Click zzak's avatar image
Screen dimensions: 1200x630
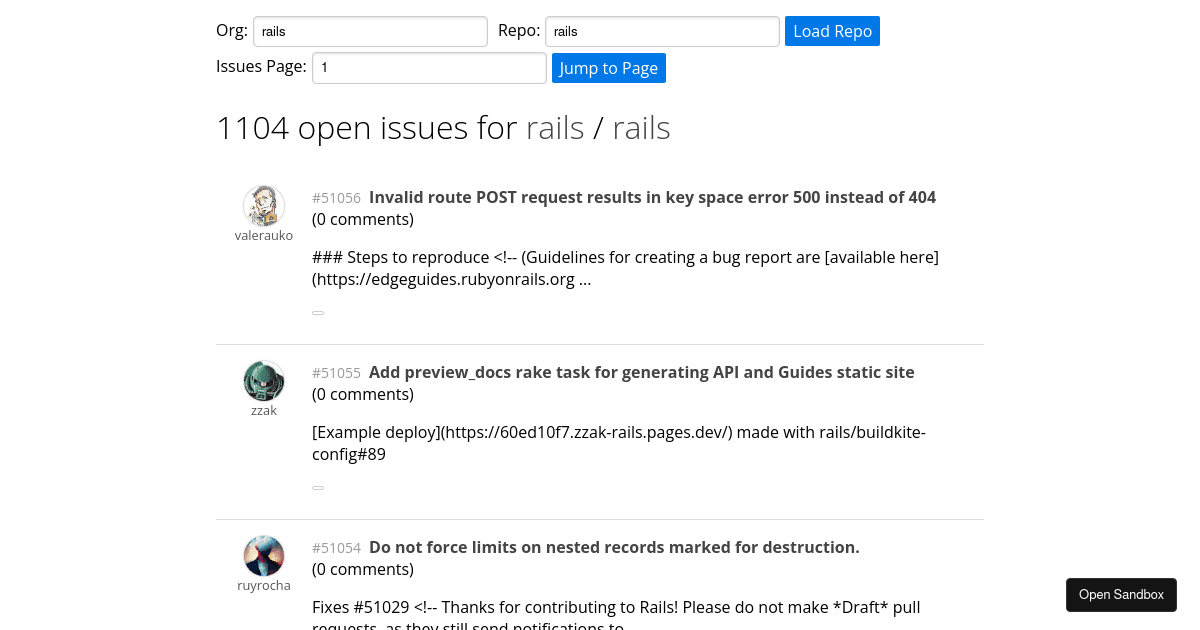pyautogui.click(x=263, y=380)
